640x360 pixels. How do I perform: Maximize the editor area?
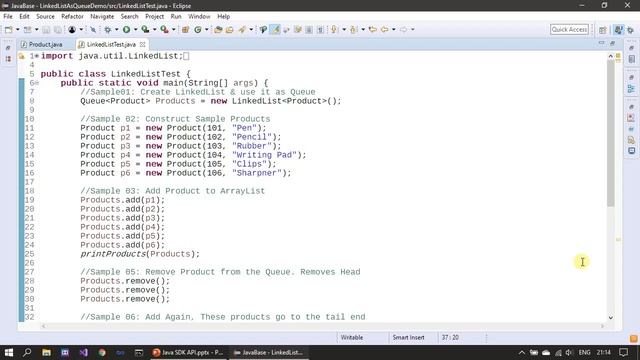612,43
